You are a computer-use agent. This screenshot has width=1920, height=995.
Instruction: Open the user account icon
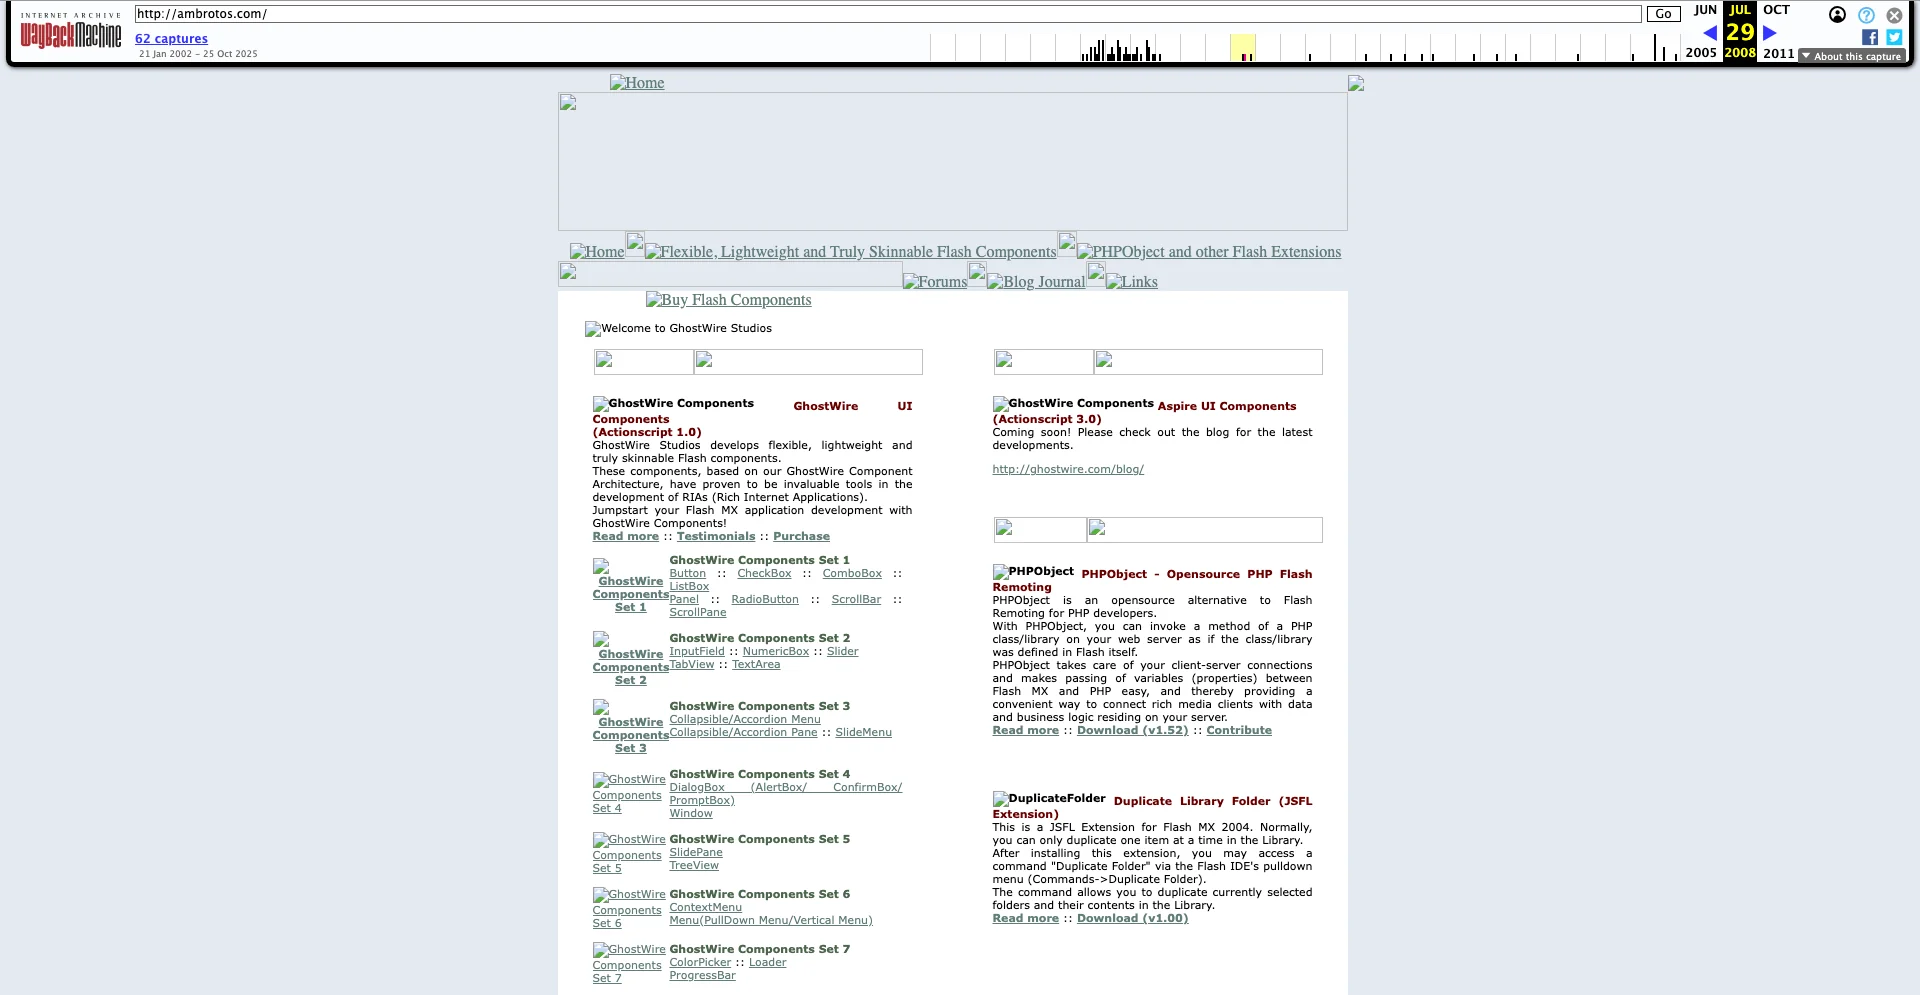point(1837,15)
